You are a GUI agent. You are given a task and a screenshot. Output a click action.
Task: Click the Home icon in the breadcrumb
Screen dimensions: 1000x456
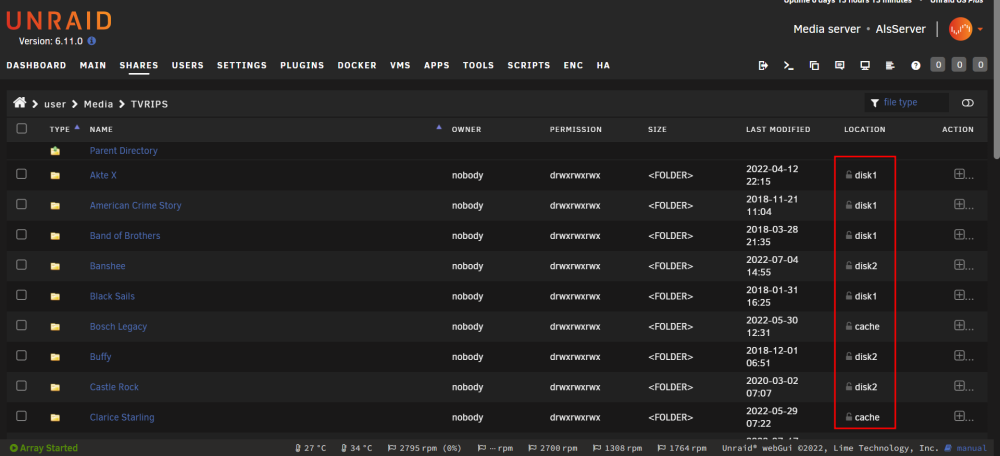point(20,103)
